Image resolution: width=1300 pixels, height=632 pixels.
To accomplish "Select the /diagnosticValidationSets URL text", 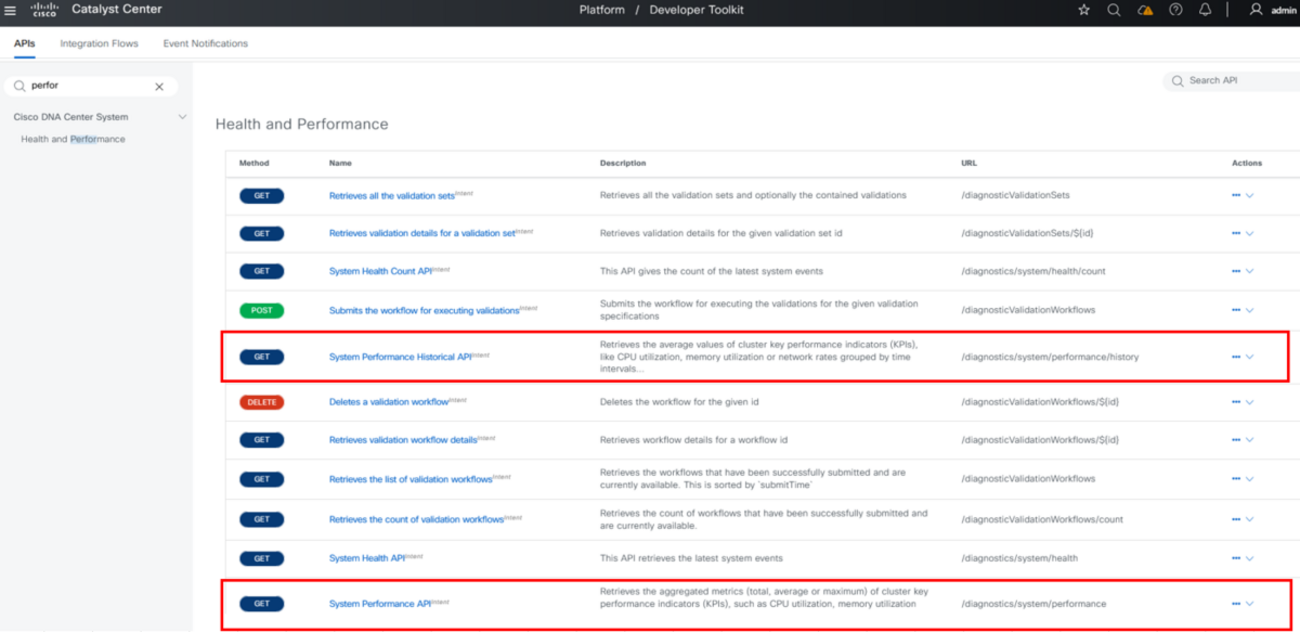I will (x=1015, y=196).
